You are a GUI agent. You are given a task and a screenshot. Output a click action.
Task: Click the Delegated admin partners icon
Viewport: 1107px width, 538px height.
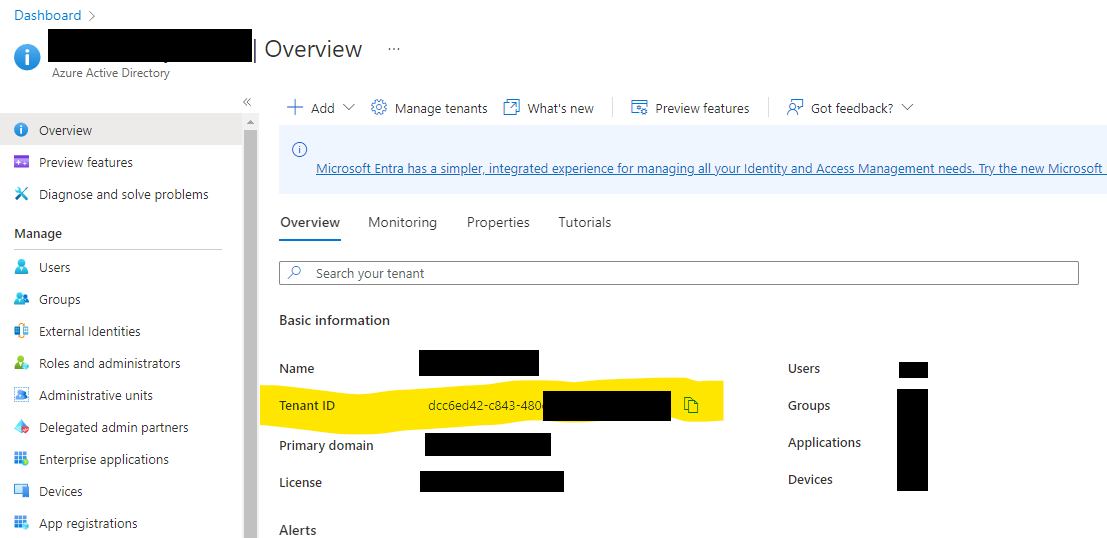coord(21,427)
